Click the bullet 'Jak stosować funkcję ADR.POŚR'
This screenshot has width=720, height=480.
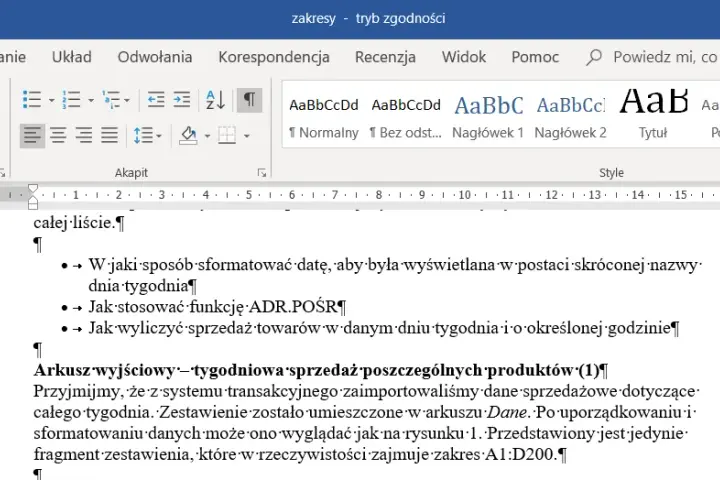click(213, 307)
